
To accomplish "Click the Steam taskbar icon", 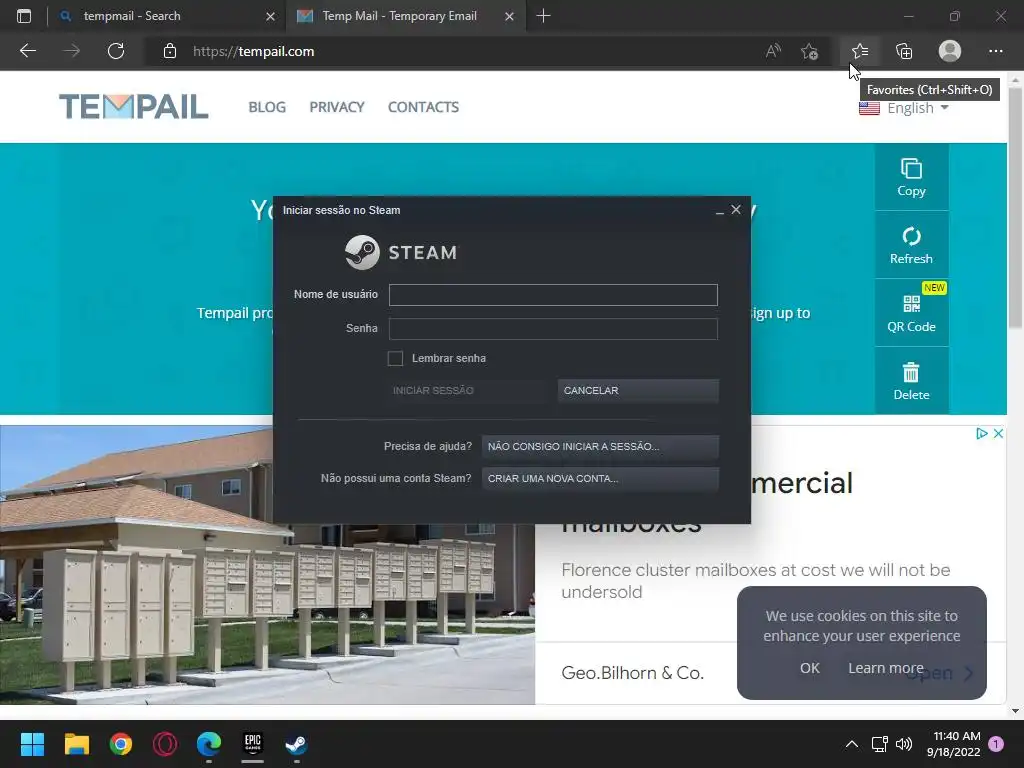I will [x=296, y=744].
